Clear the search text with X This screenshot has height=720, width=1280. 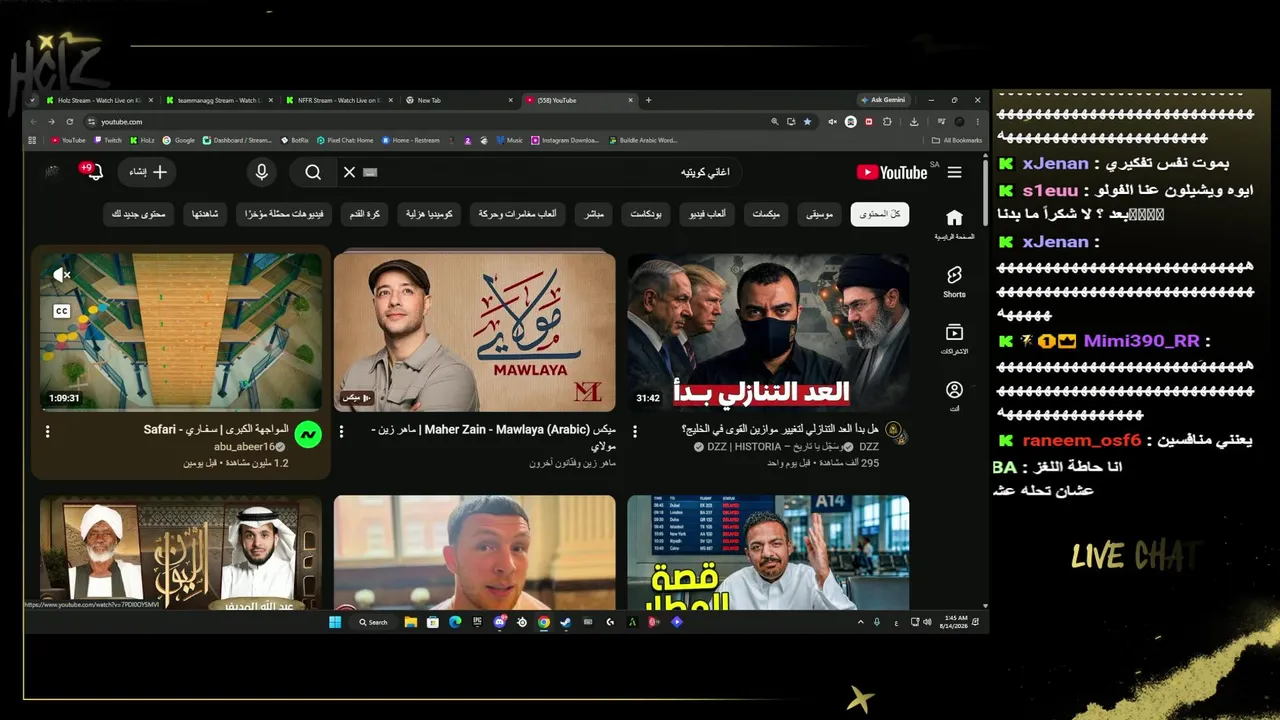click(x=349, y=172)
